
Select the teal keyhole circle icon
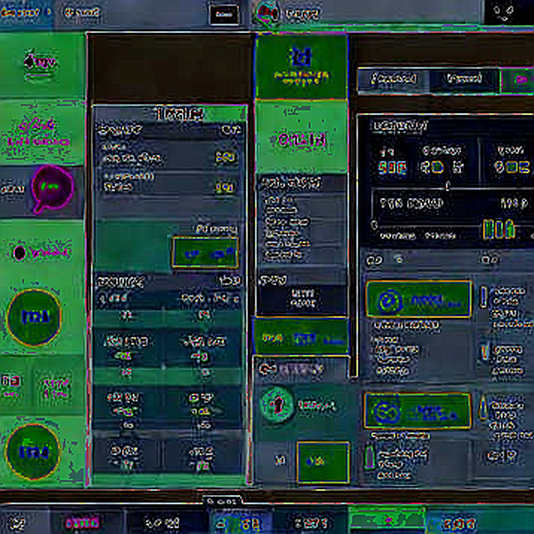coord(277,404)
